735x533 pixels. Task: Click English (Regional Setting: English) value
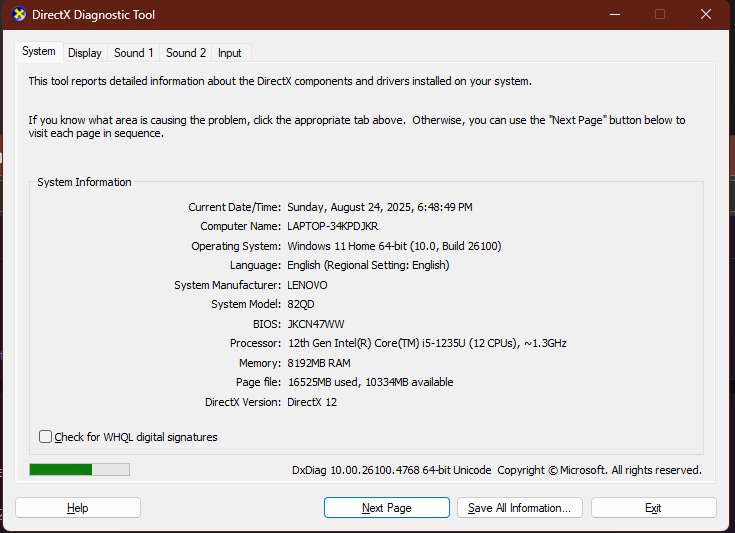(x=368, y=265)
